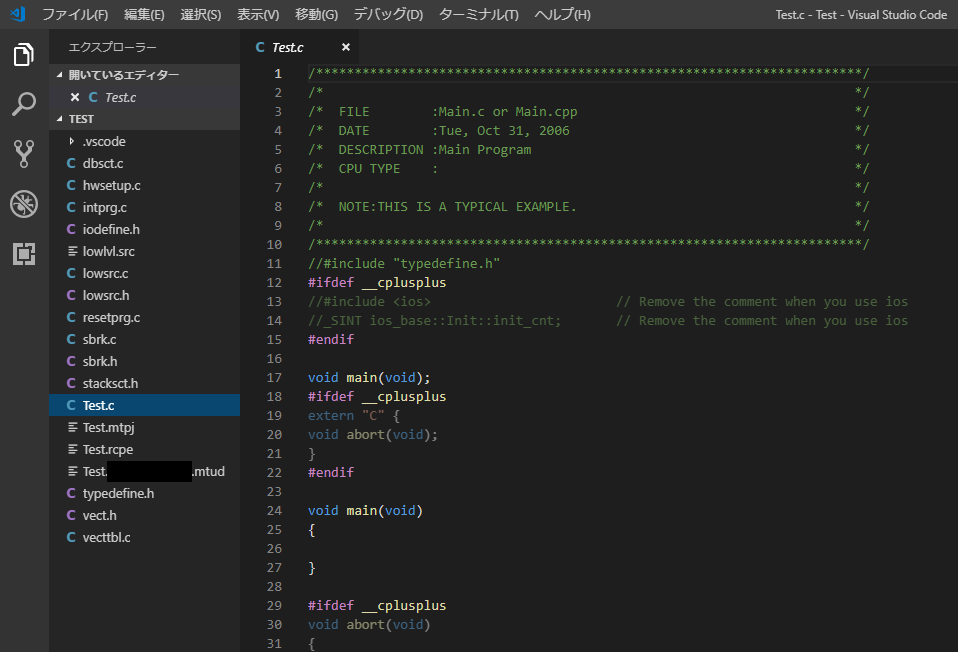Click the エクスプローラー panel title

(x=112, y=47)
